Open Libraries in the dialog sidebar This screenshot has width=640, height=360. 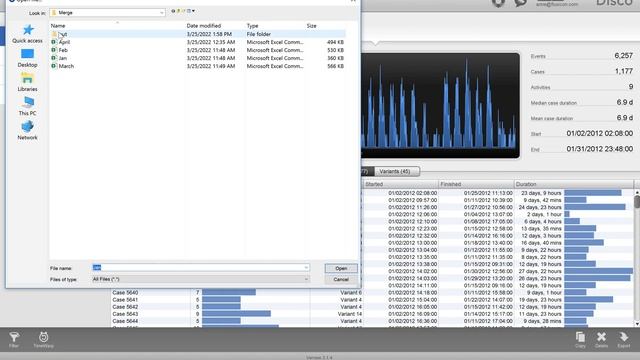pos(27,82)
